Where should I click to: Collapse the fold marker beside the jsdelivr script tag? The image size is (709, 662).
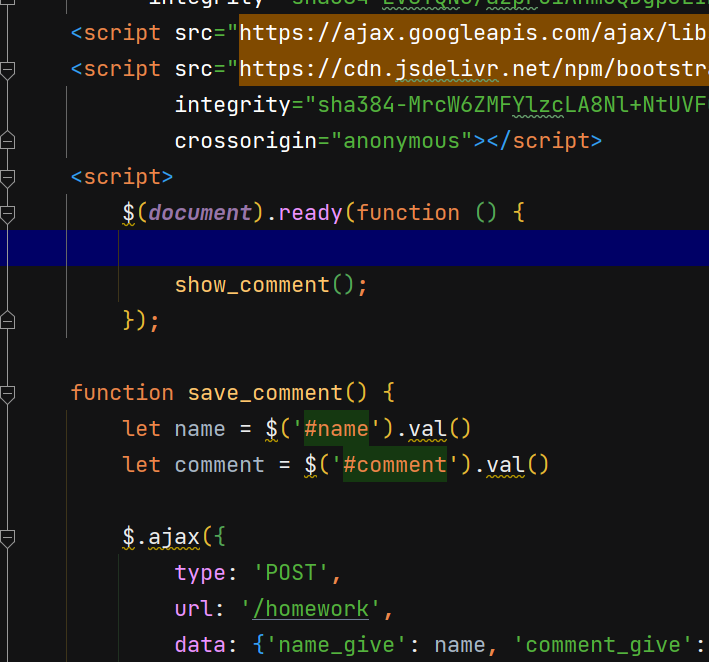tap(7, 70)
